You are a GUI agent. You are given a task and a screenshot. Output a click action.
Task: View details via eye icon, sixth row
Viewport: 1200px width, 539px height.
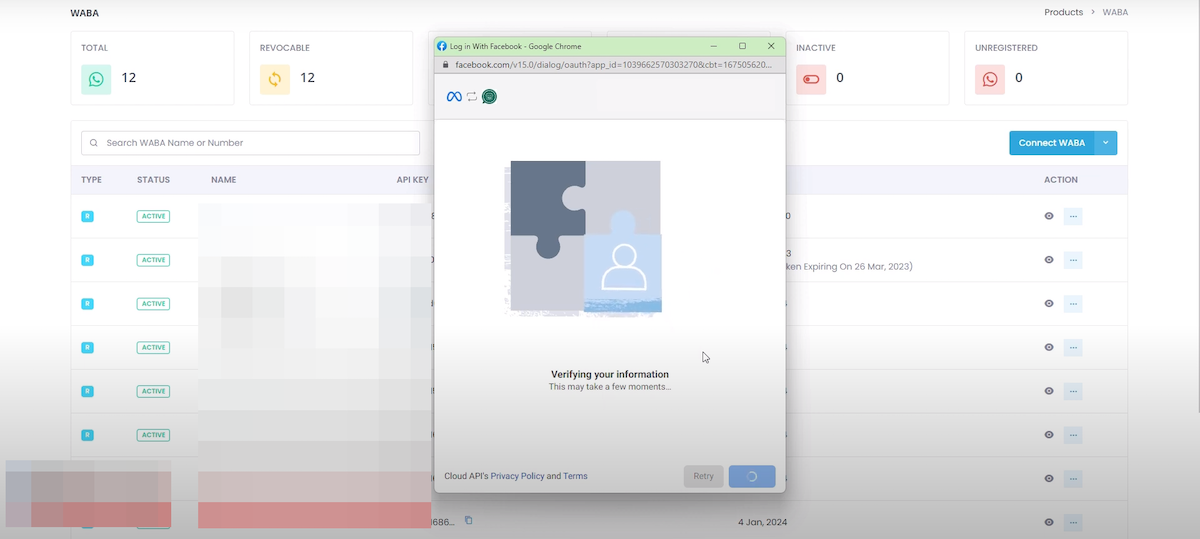(1049, 435)
